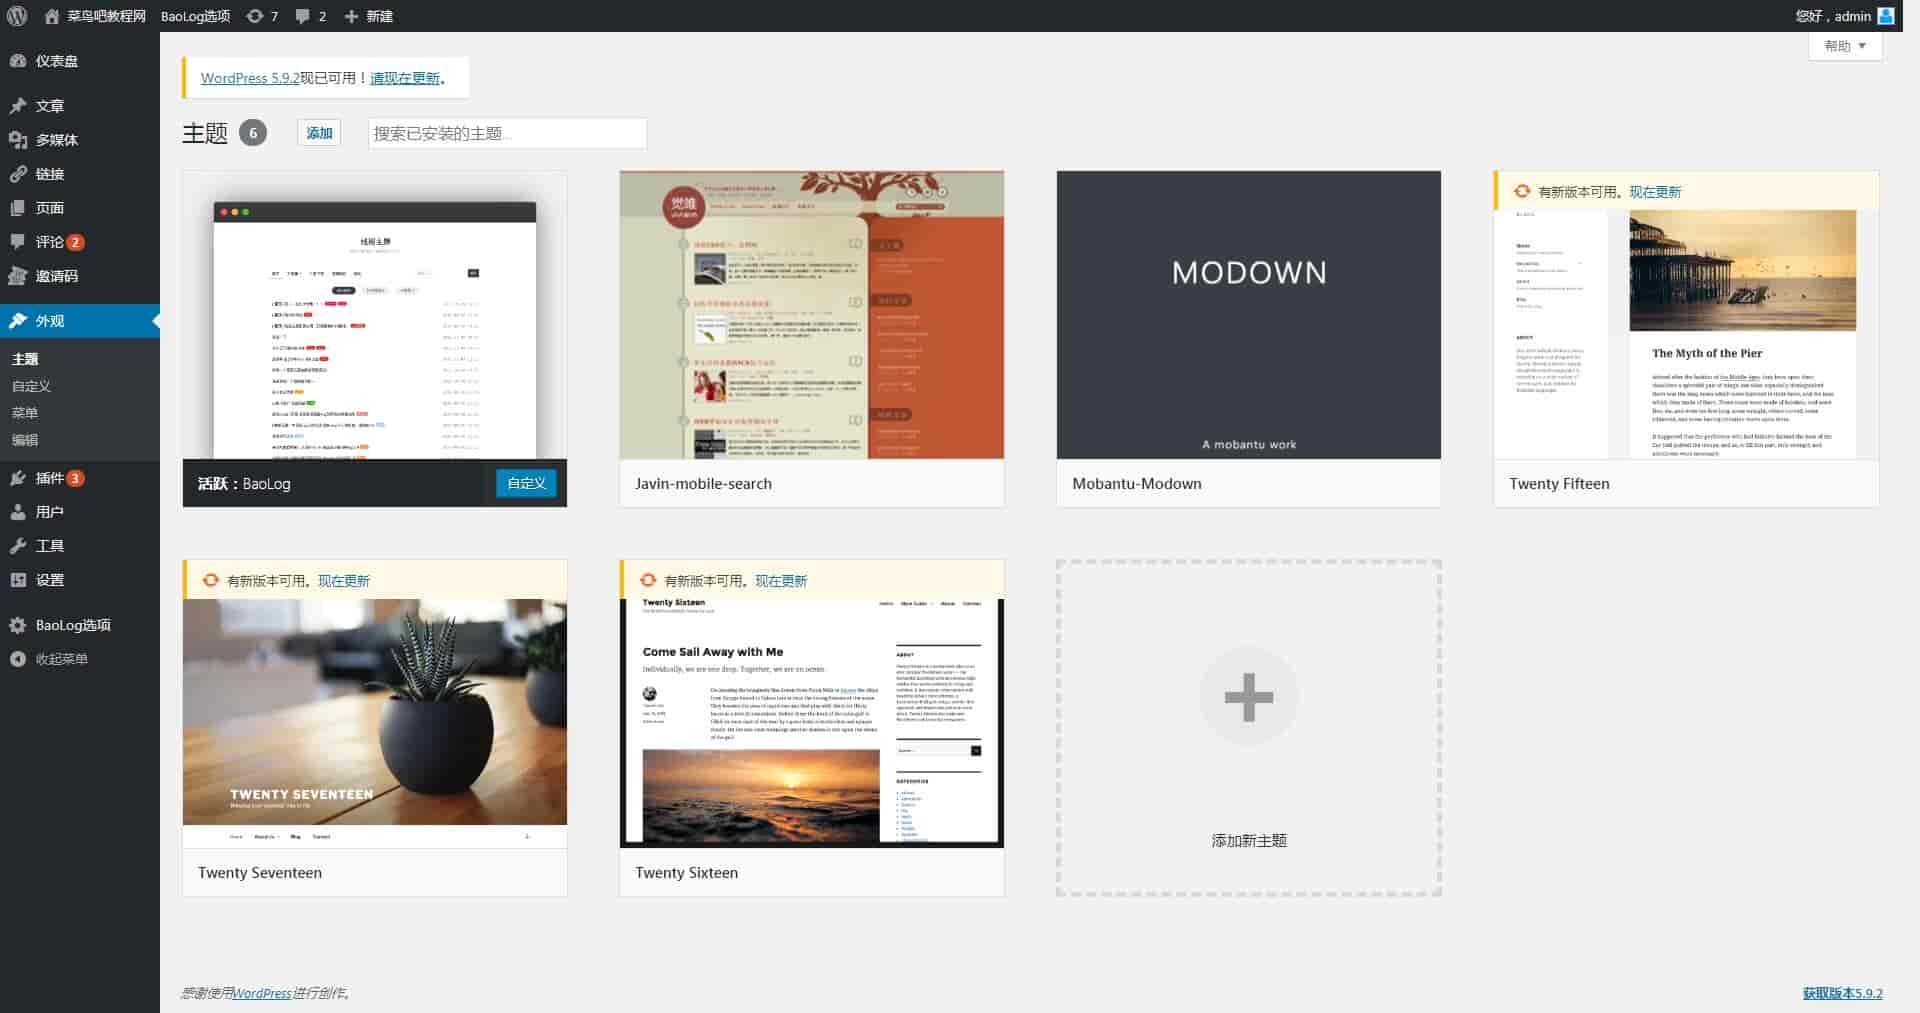The height and width of the screenshot is (1013, 1920).
Task: Open the 新建 menu label
Action: (379, 16)
